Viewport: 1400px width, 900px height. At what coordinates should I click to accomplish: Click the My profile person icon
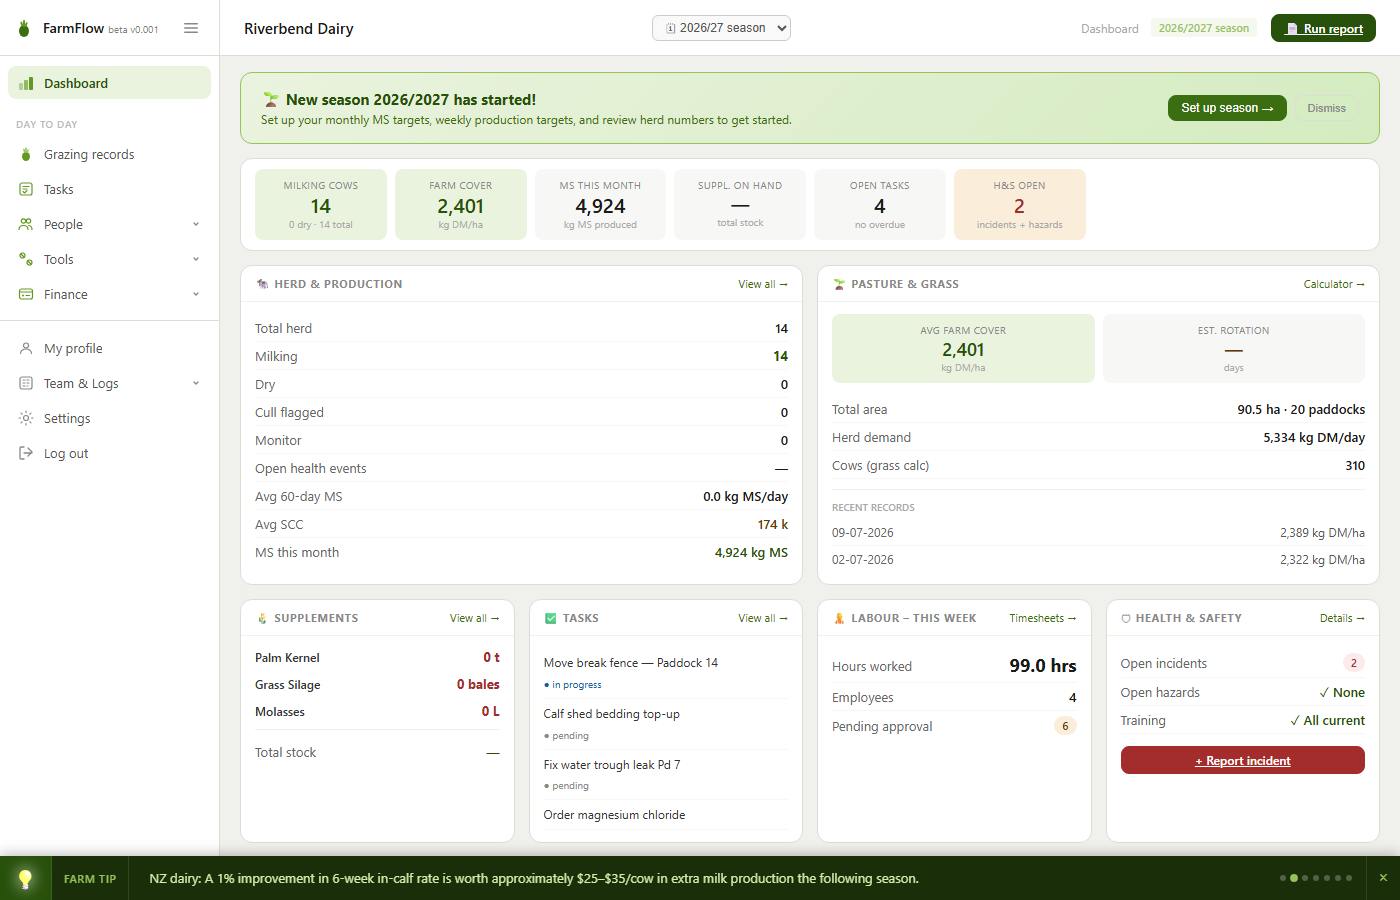pos(26,348)
